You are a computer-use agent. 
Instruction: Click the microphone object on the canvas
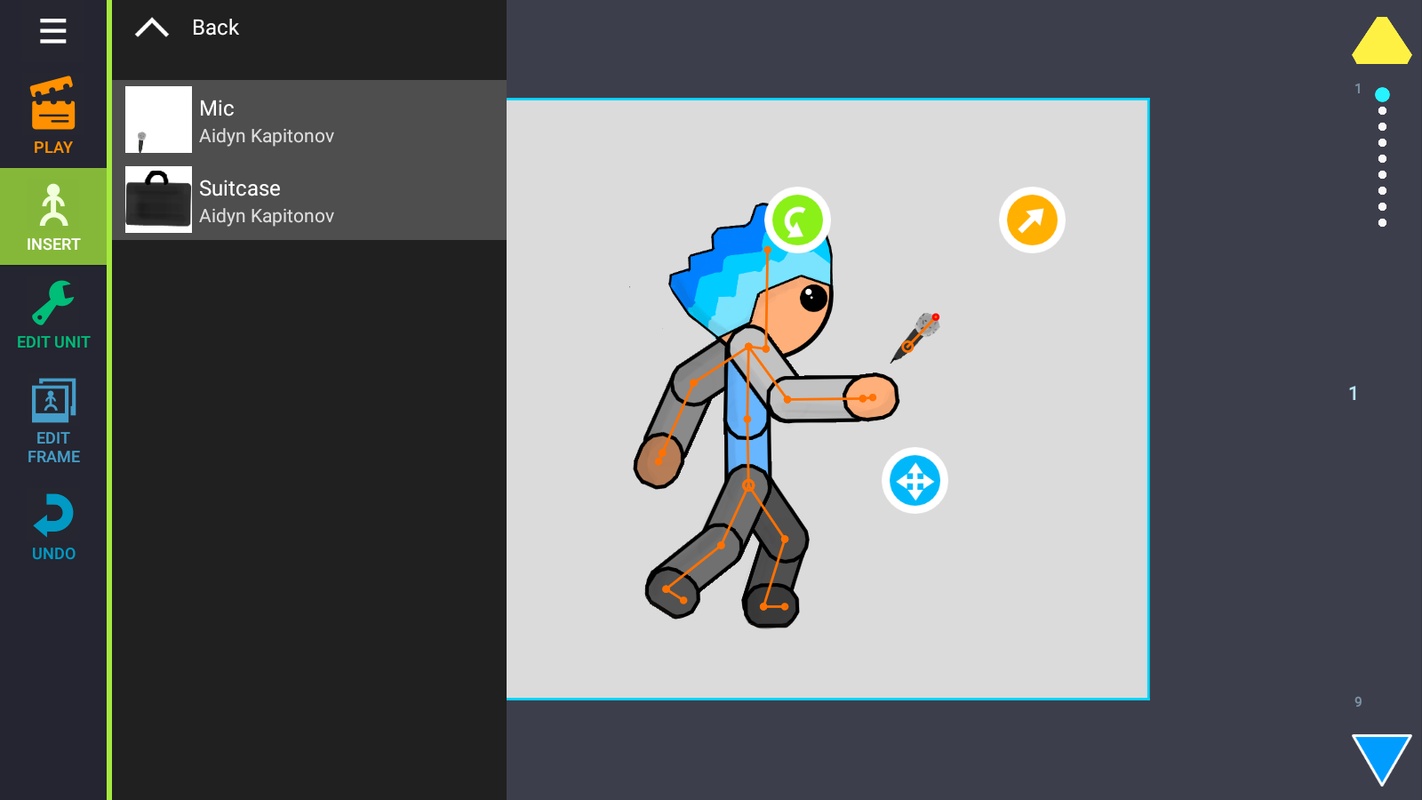coord(916,337)
